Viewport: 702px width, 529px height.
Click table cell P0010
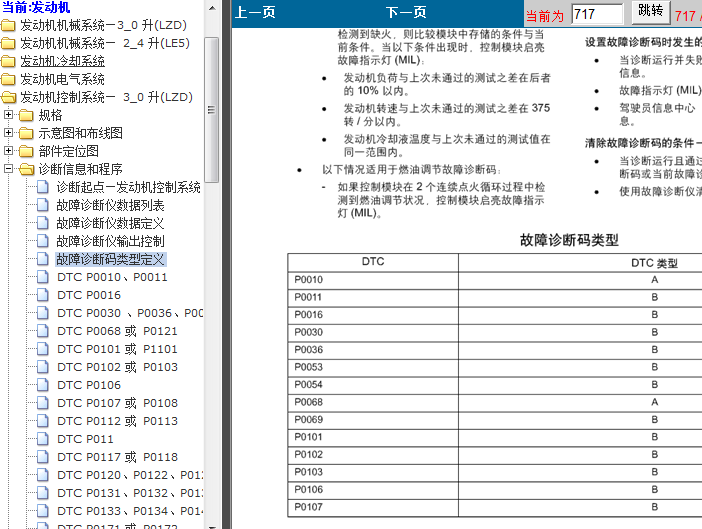coord(372,280)
